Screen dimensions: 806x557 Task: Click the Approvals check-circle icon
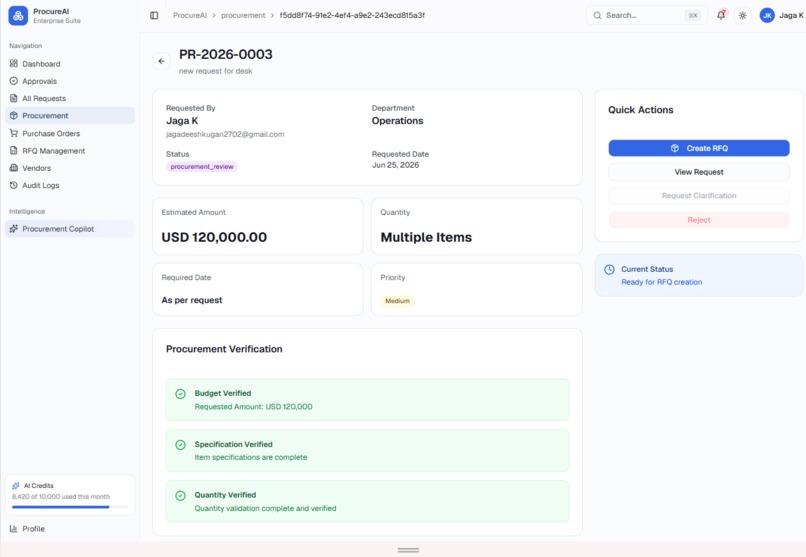[14, 81]
